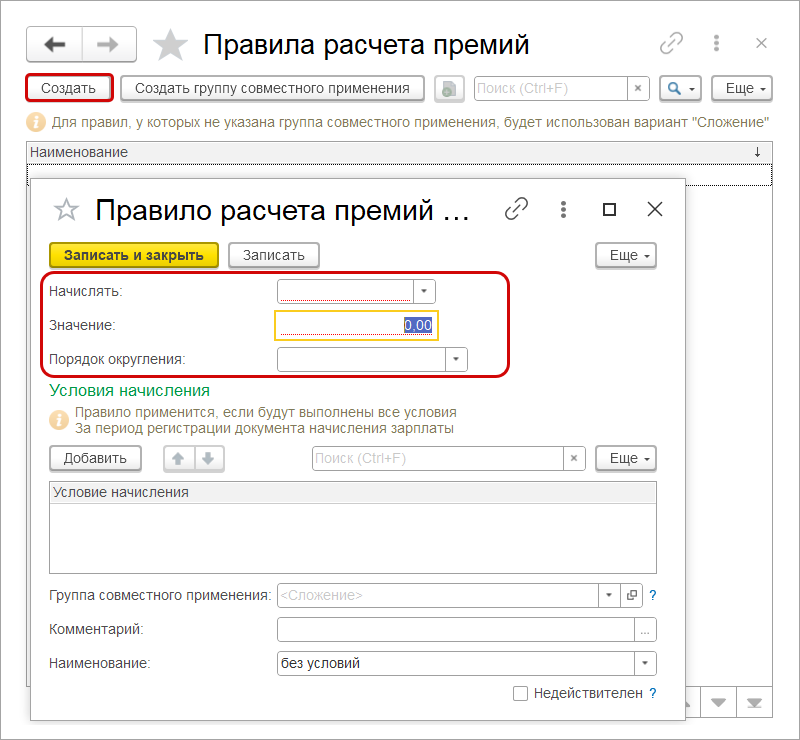The height and width of the screenshot is (740, 800).
Task: Expand the 'Группа совместного применения' dropdown
Action: pyautogui.click(x=609, y=596)
